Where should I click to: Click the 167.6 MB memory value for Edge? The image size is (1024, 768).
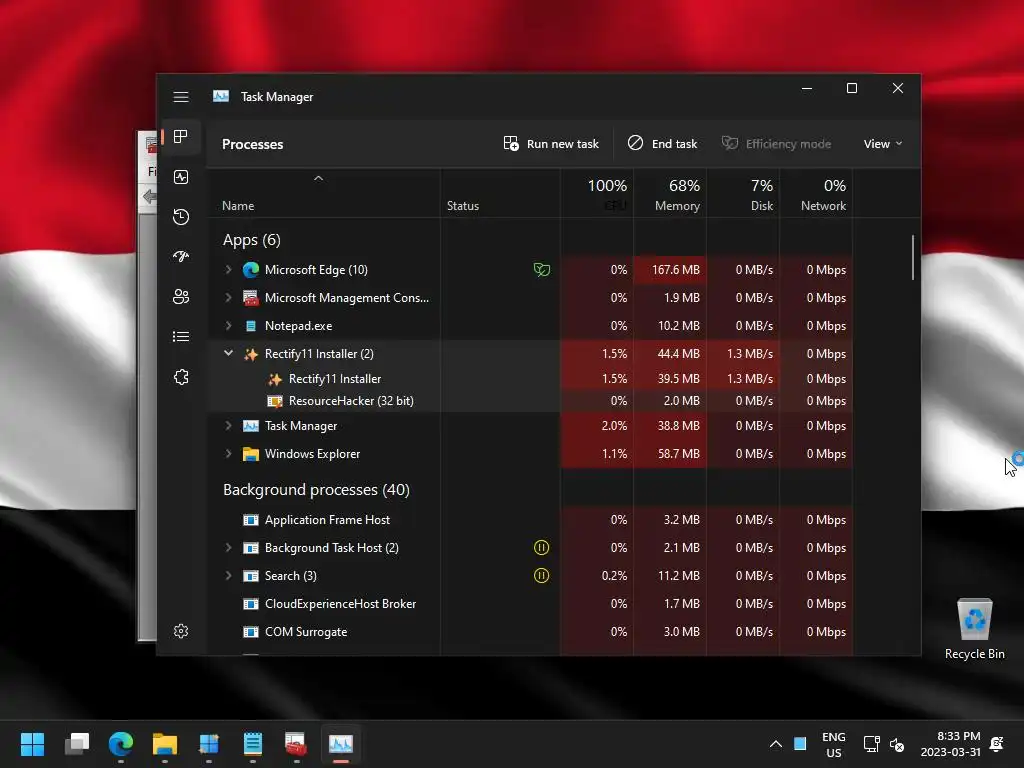pyautogui.click(x=675, y=270)
